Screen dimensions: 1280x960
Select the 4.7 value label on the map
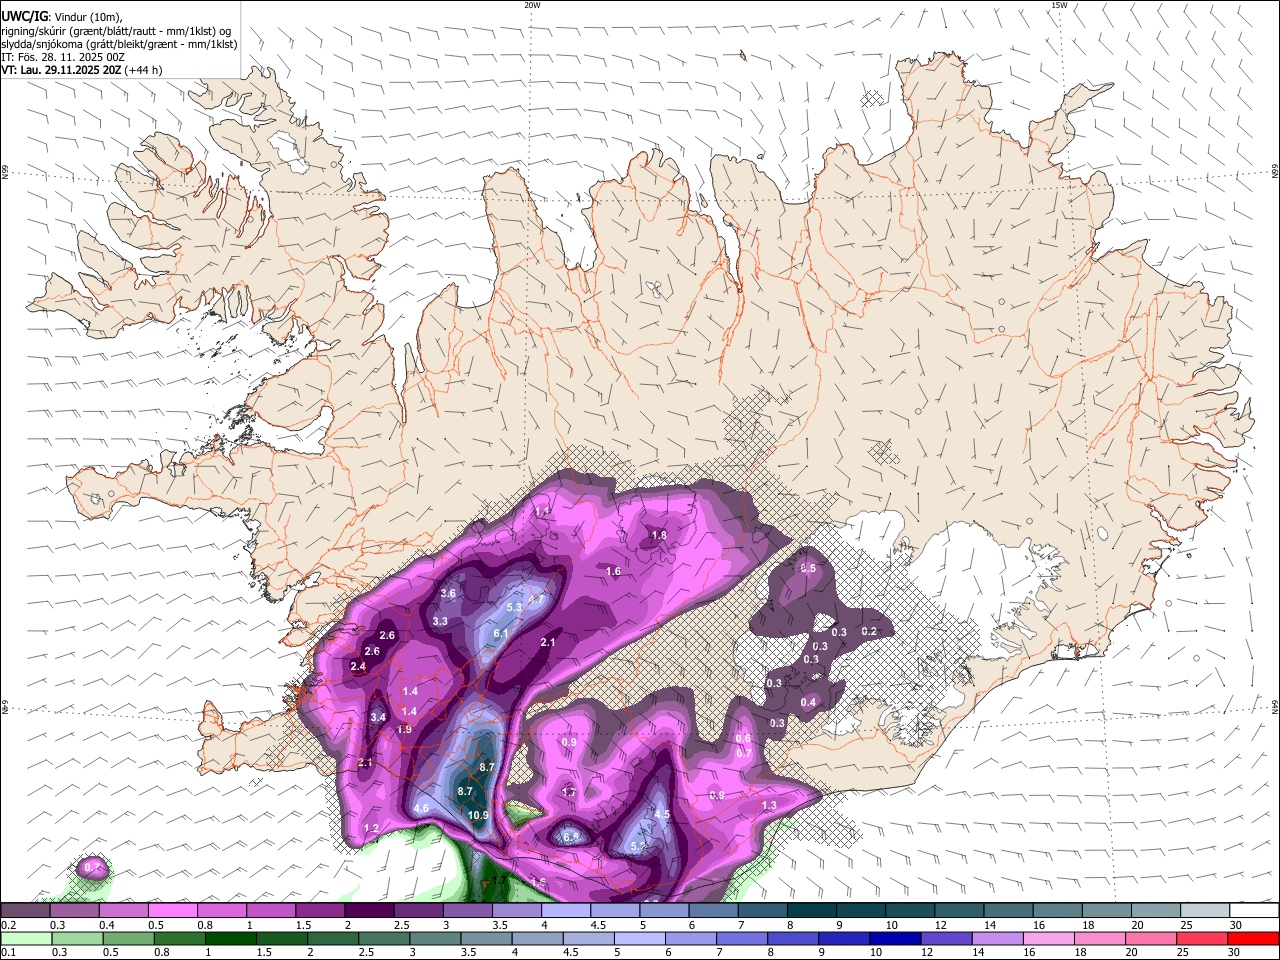pyautogui.click(x=536, y=600)
